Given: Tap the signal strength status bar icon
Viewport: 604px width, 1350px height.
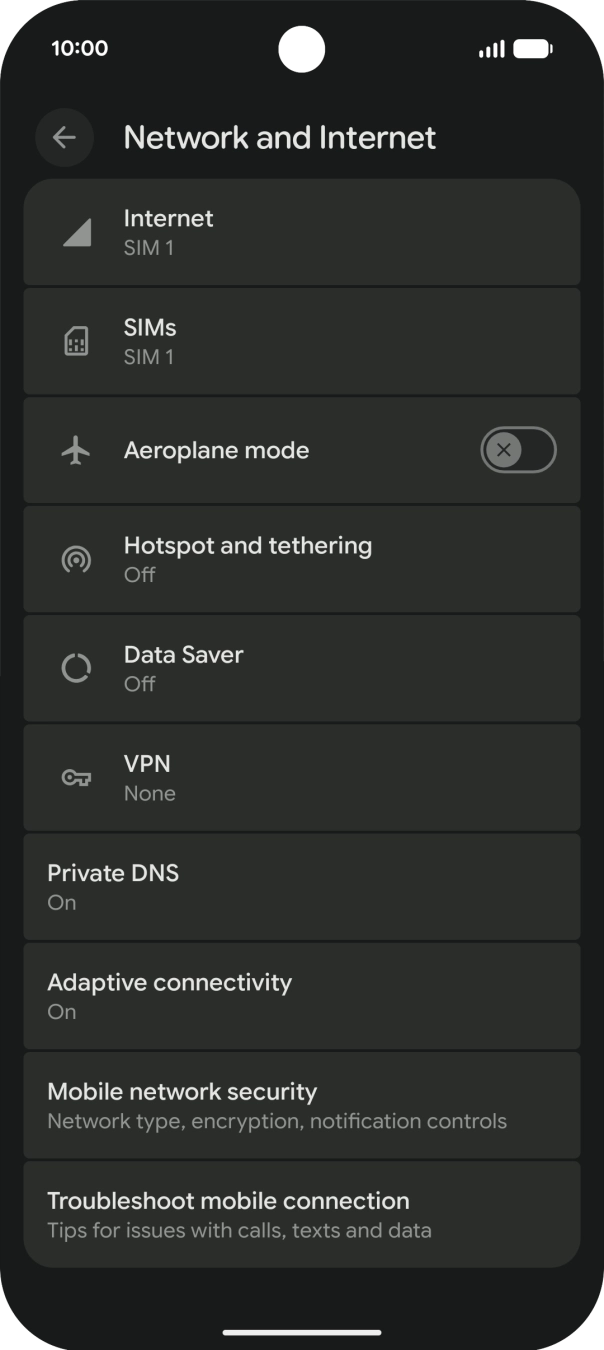Looking at the screenshot, I should [491, 49].
